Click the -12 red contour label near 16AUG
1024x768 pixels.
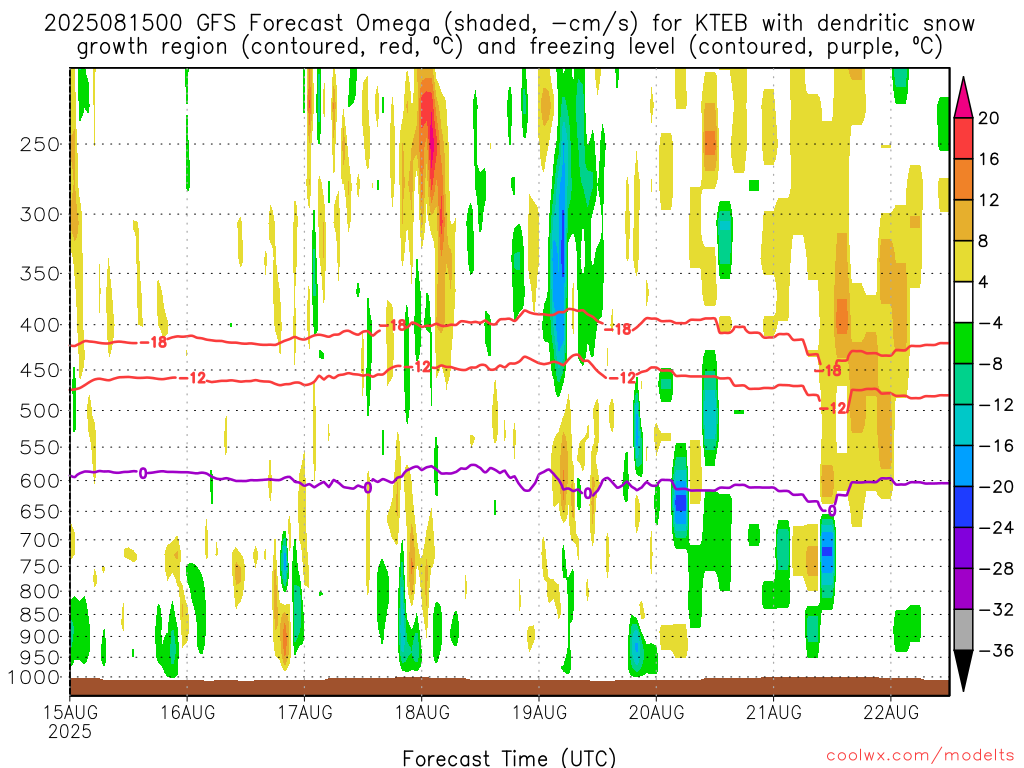[193, 377]
